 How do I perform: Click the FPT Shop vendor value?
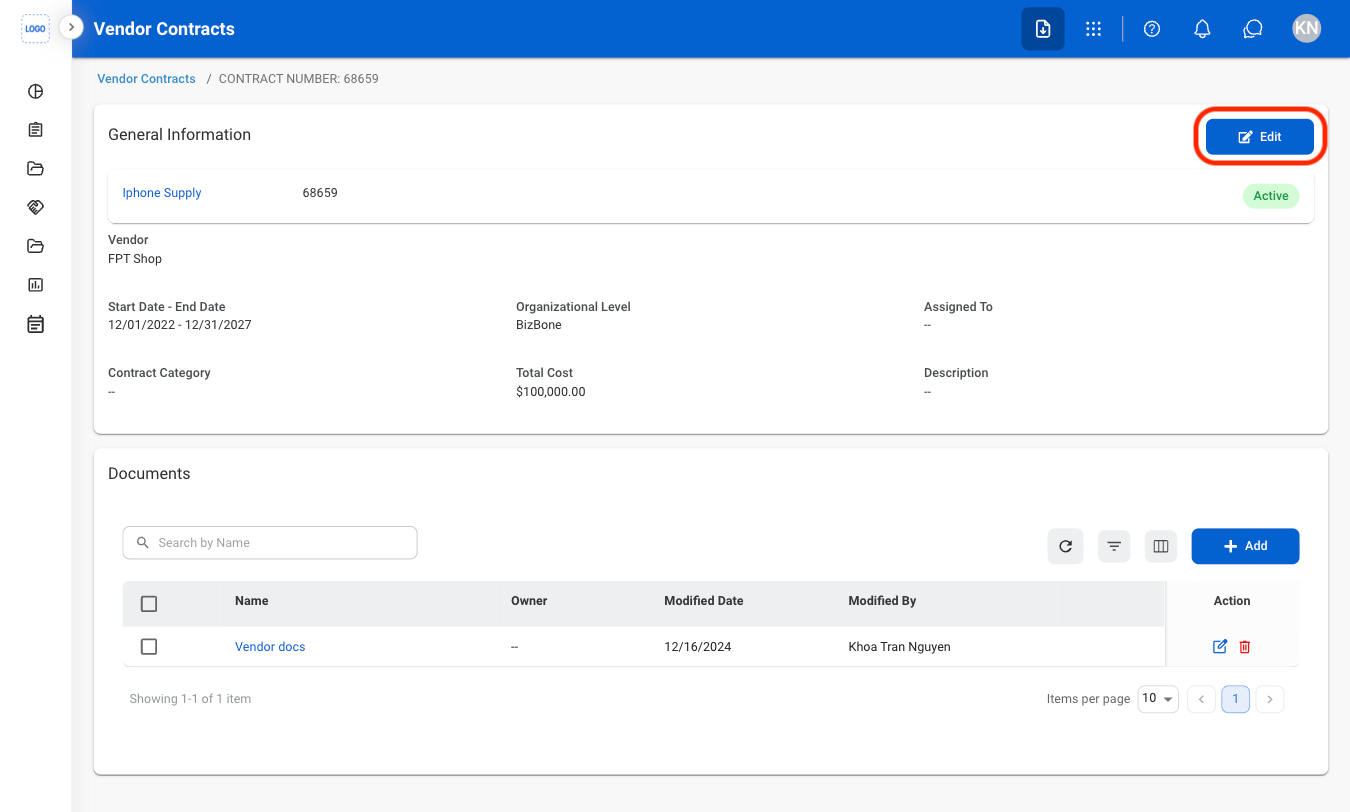coord(135,259)
